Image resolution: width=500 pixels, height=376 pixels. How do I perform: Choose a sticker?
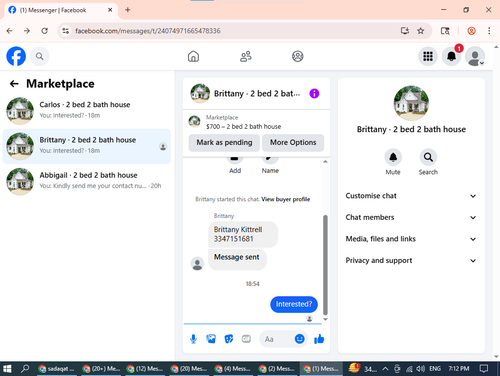229,339
